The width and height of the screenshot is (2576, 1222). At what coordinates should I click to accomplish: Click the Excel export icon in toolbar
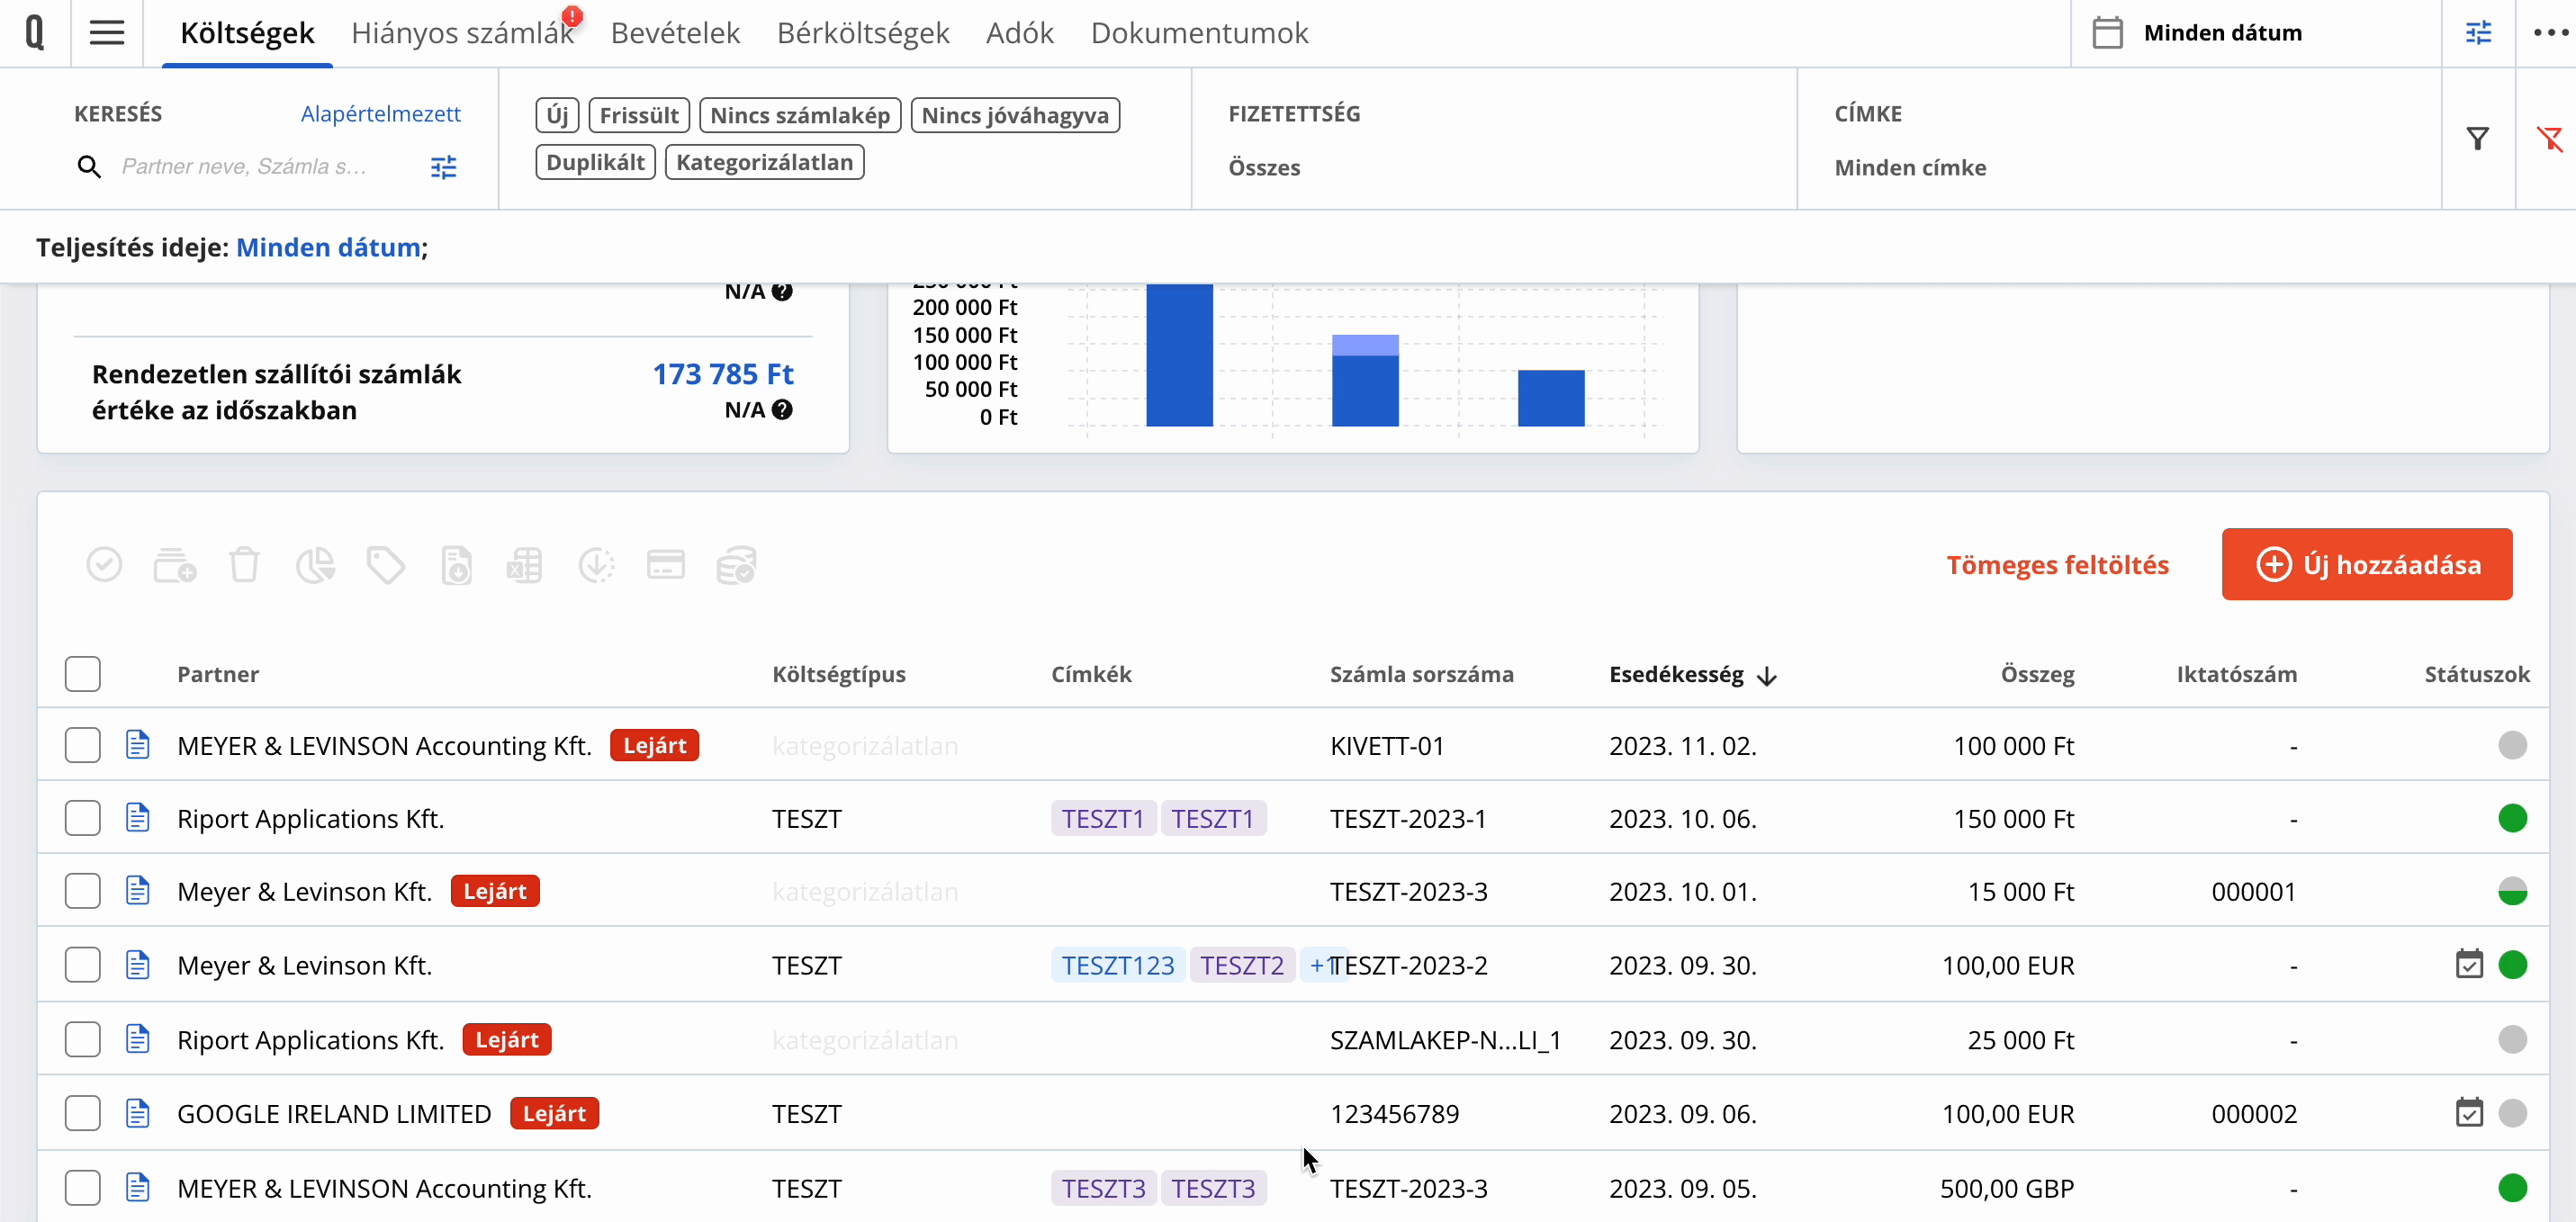click(x=525, y=565)
